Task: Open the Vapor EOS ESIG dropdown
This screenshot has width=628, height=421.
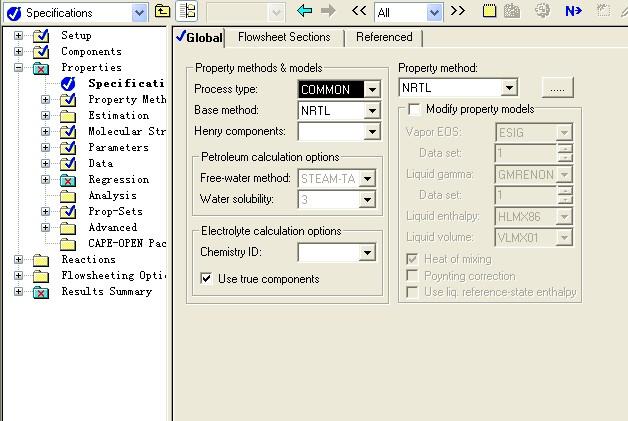Action: 564,132
